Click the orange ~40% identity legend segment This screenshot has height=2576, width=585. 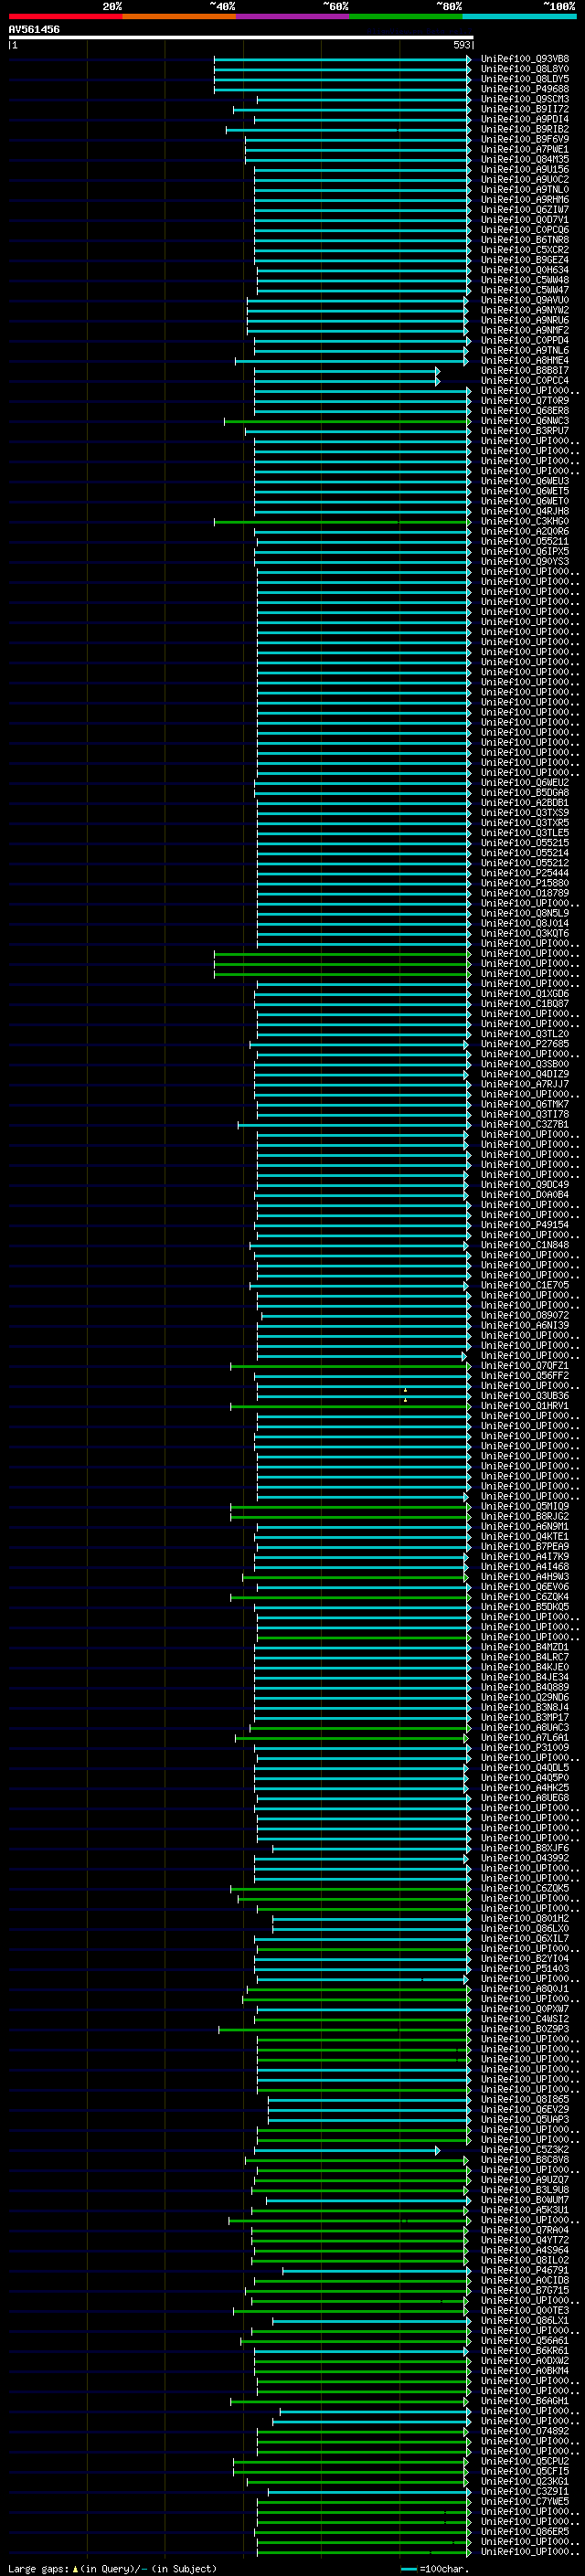pos(179,16)
